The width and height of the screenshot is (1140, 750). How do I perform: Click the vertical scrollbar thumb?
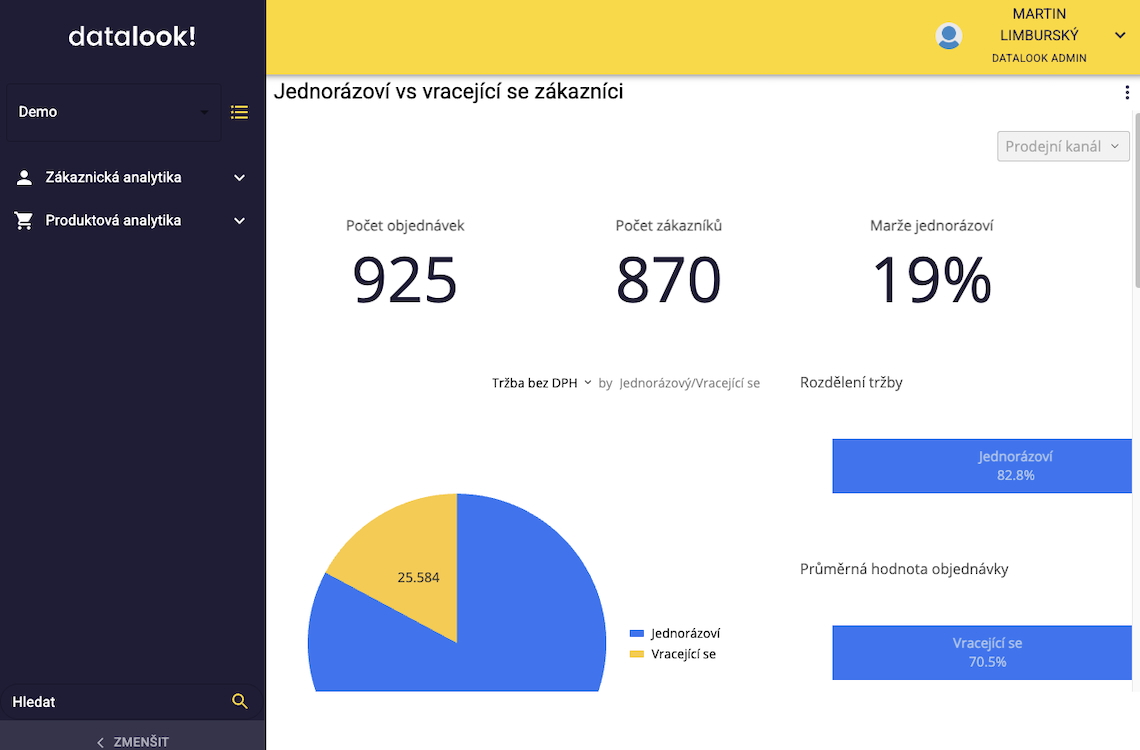1136,200
